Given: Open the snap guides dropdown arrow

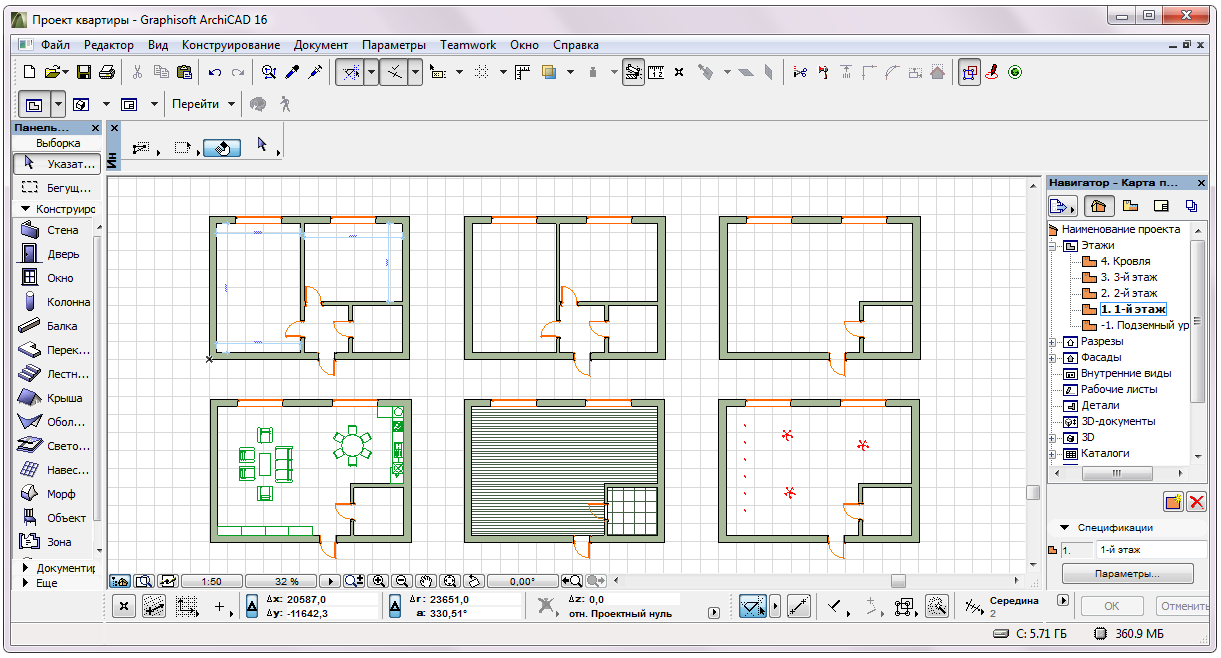Looking at the screenshot, I should (x=415, y=72).
